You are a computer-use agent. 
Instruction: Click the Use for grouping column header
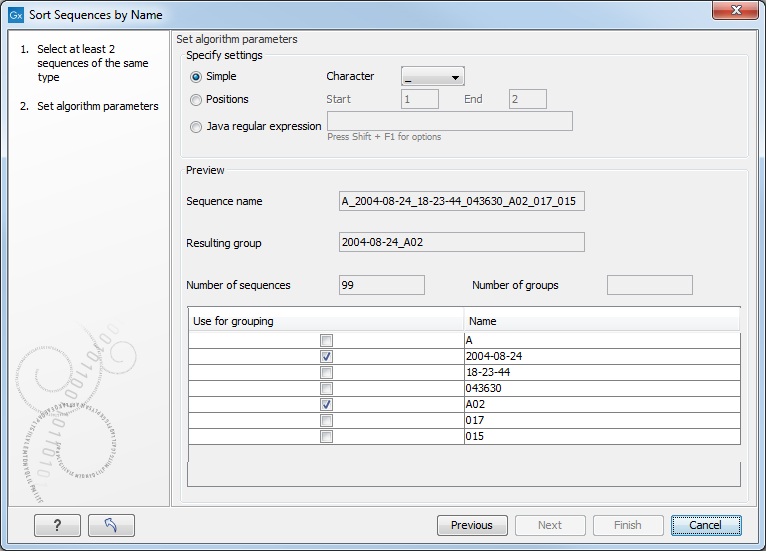point(326,321)
